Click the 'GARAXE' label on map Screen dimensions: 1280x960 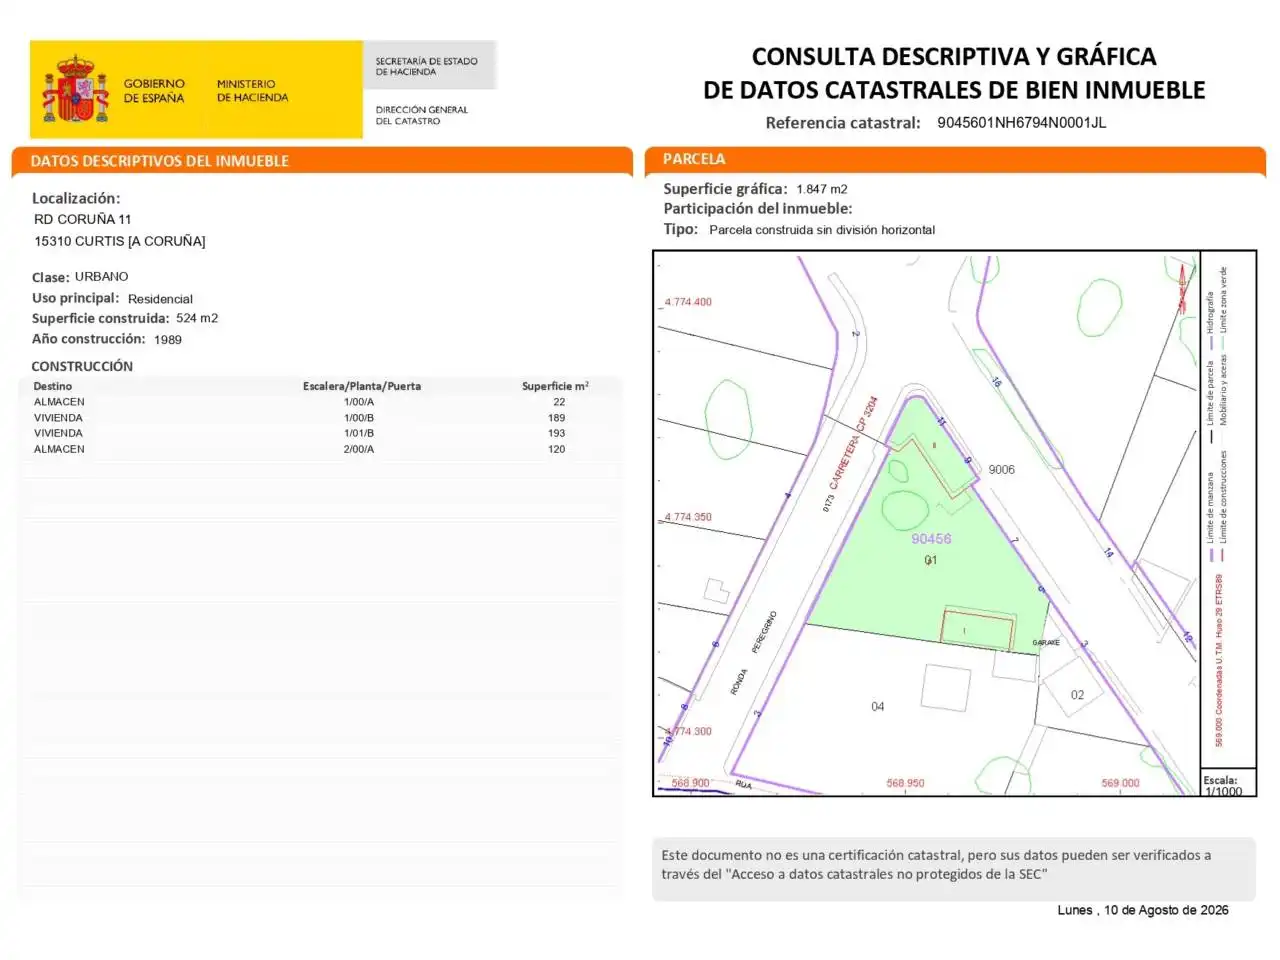(x=1046, y=643)
